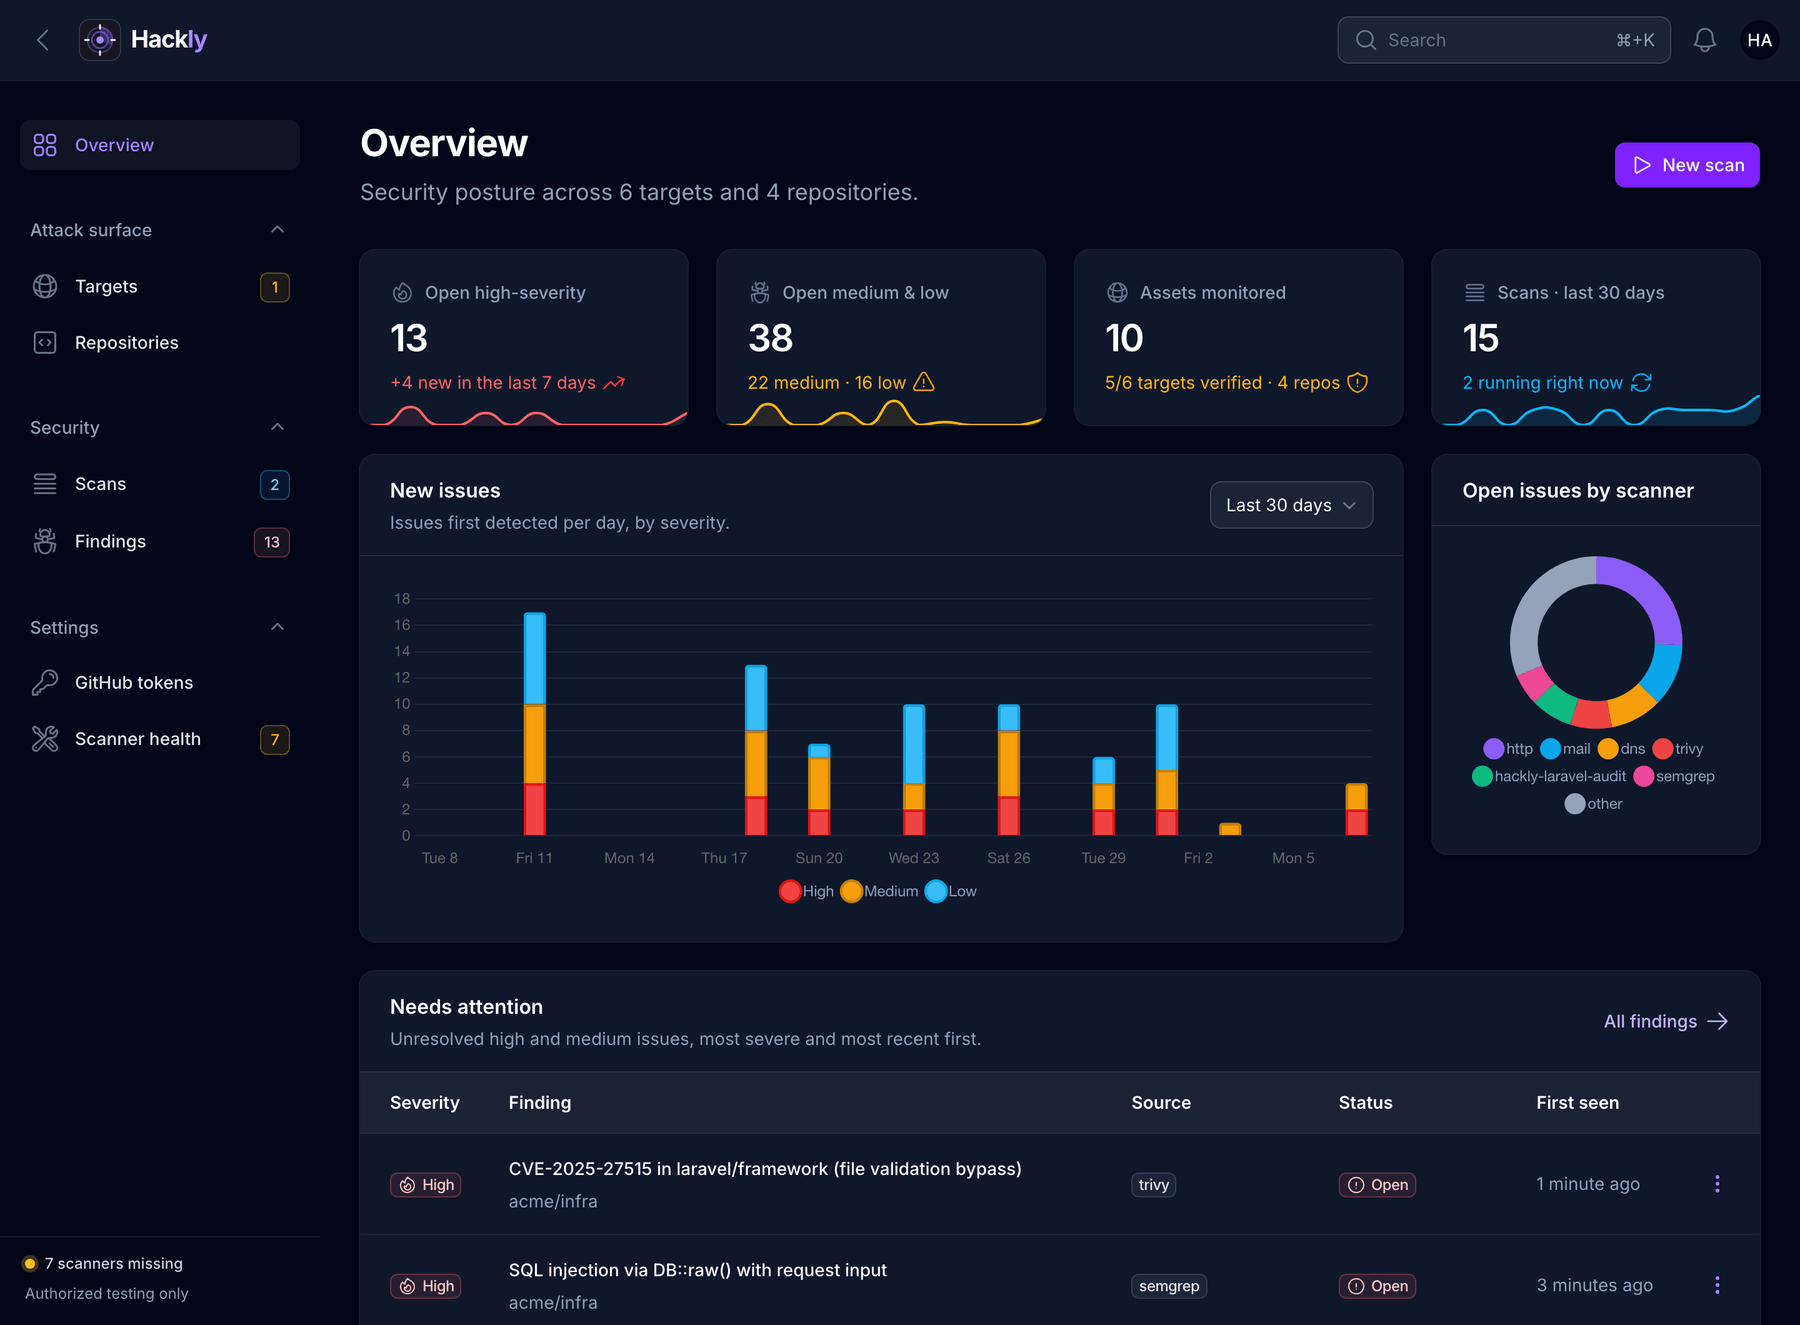Select Overview in the sidebar
Viewport: 1800px width, 1325px height.
tap(160, 145)
